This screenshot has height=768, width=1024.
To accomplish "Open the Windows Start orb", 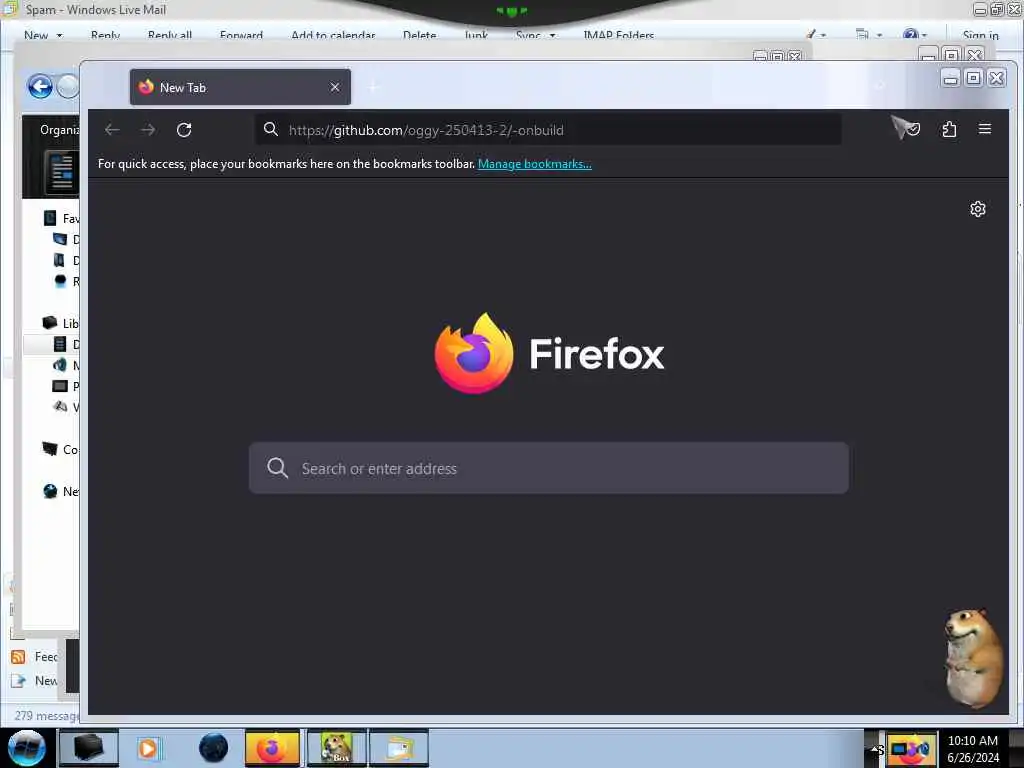I will pos(26,748).
